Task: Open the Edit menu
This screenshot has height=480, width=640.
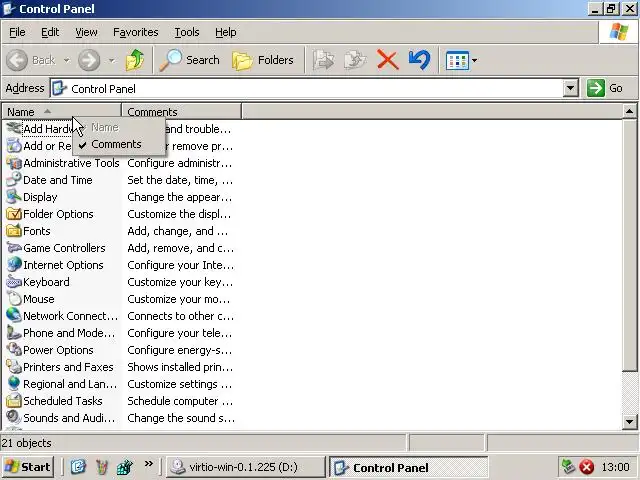Action: pos(50,32)
